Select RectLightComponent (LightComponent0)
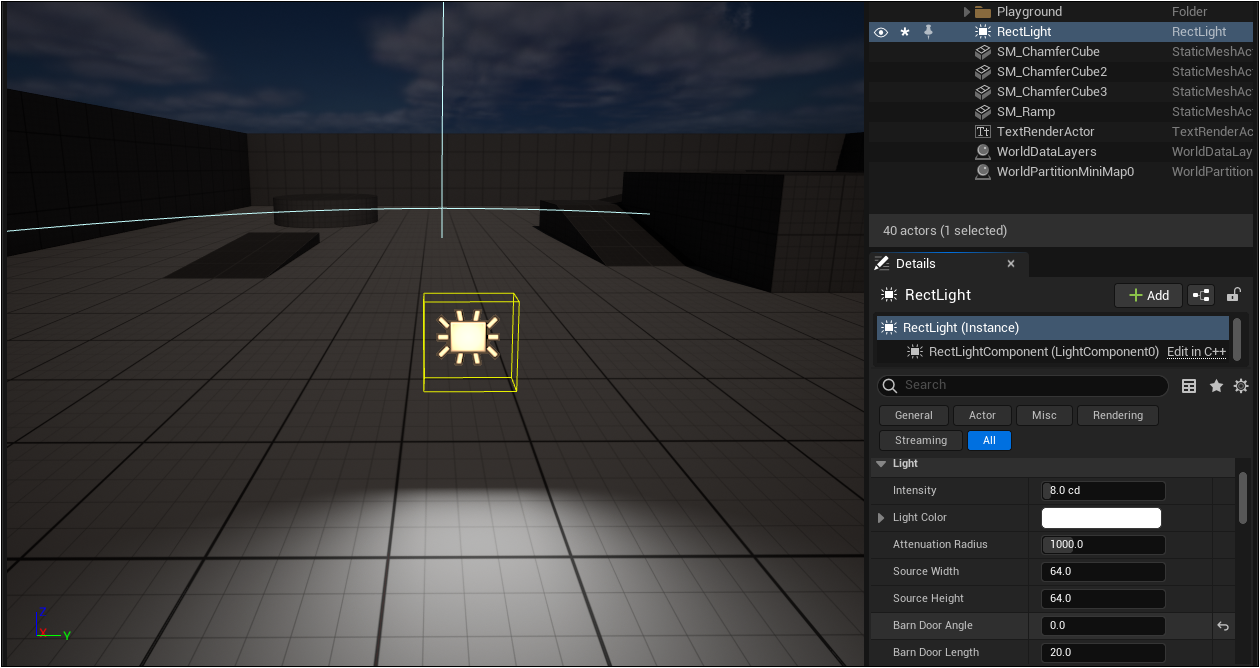 1044,352
